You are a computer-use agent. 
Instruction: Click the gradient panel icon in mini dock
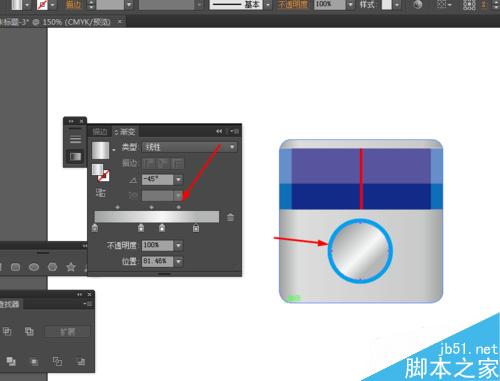tap(75, 157)
